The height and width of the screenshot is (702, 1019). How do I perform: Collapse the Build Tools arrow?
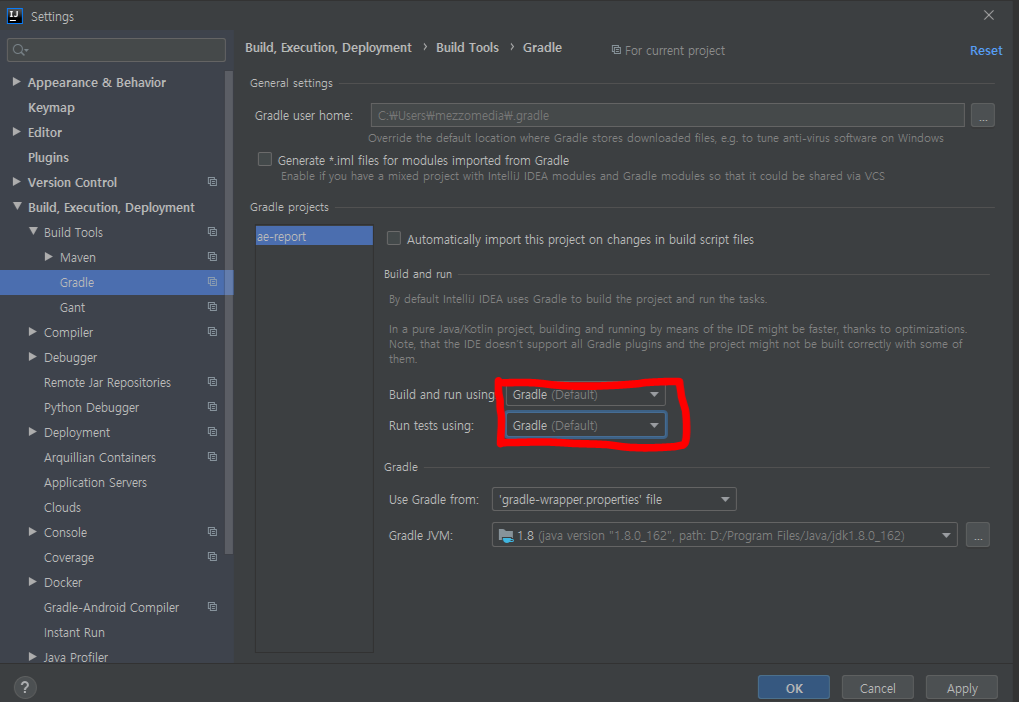point(33,231)
